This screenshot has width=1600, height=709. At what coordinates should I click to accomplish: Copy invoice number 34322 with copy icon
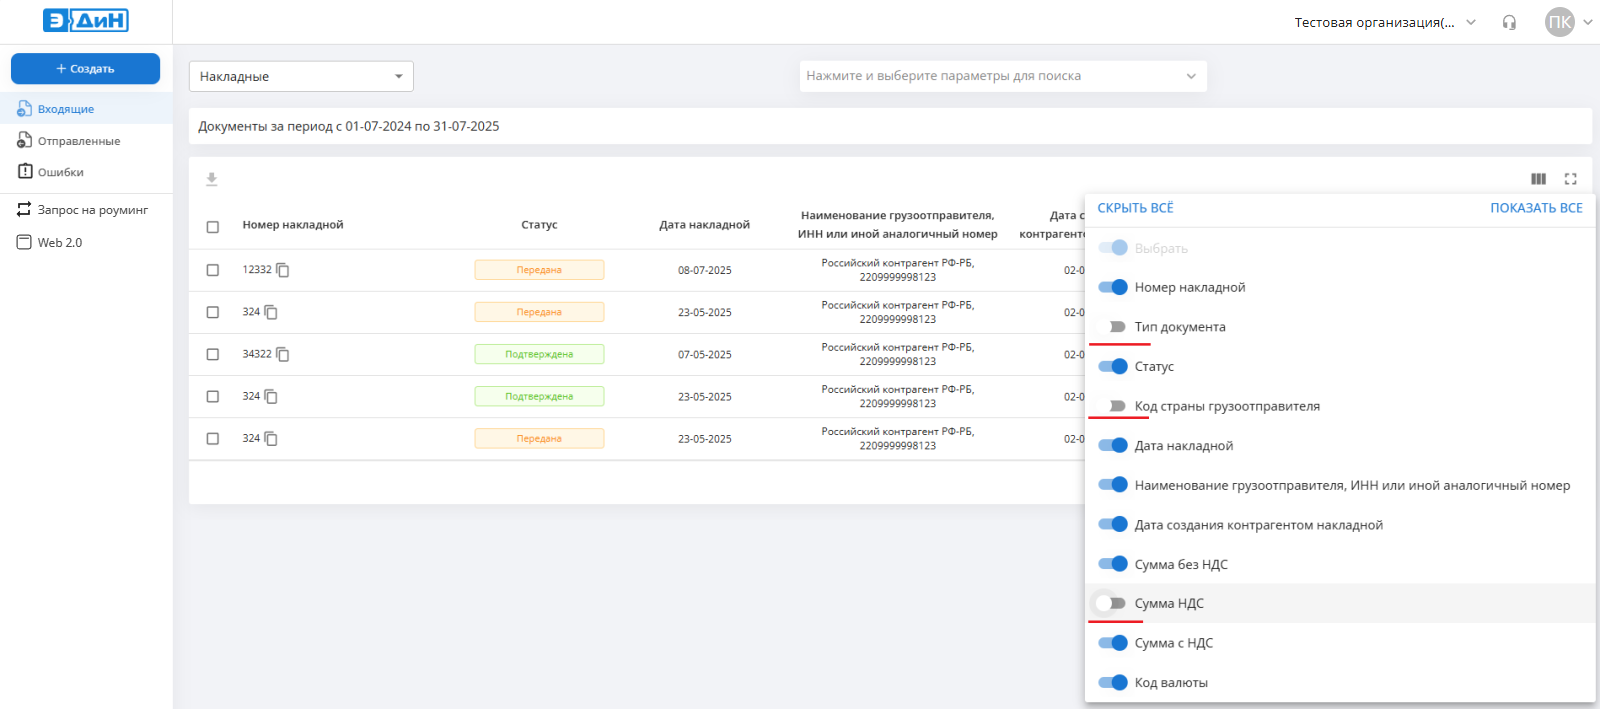[283, 354]
